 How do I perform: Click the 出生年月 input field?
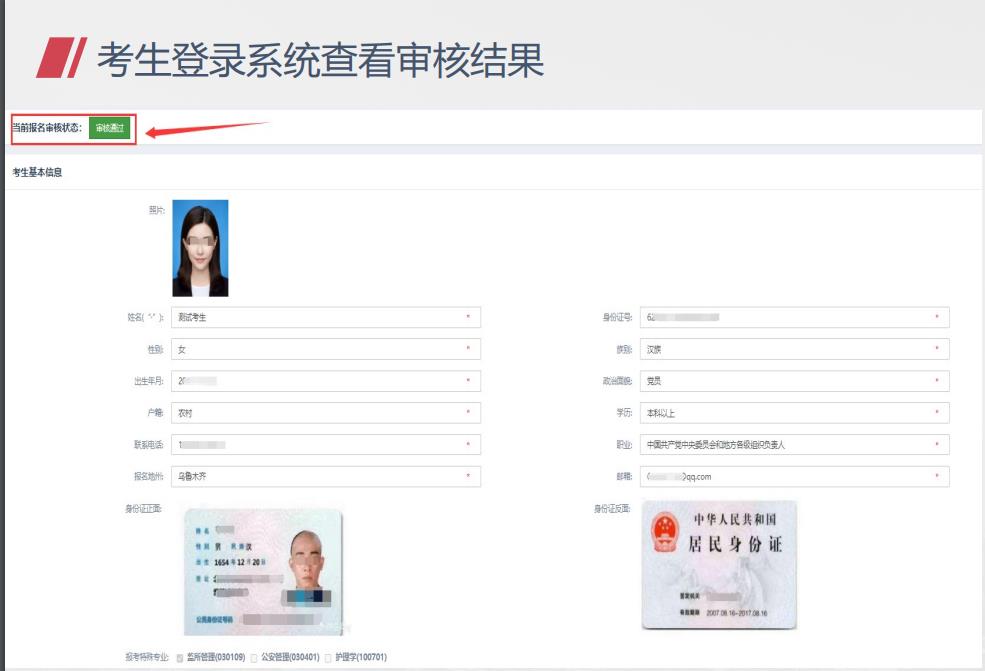(x=325, y=381)
